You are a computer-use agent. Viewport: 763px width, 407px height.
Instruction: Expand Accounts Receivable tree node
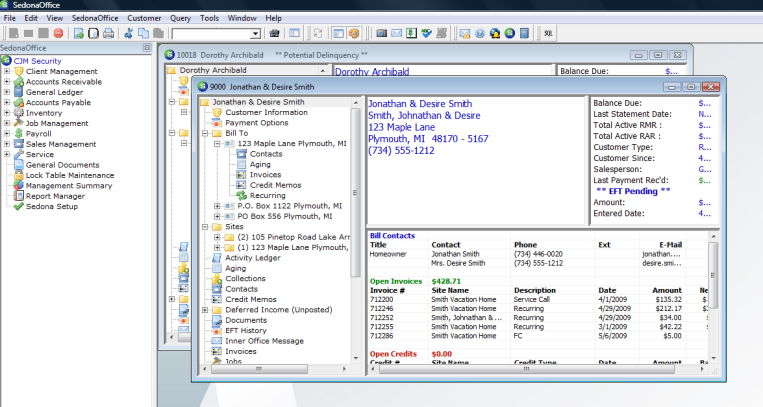click(x=7, y=82)
